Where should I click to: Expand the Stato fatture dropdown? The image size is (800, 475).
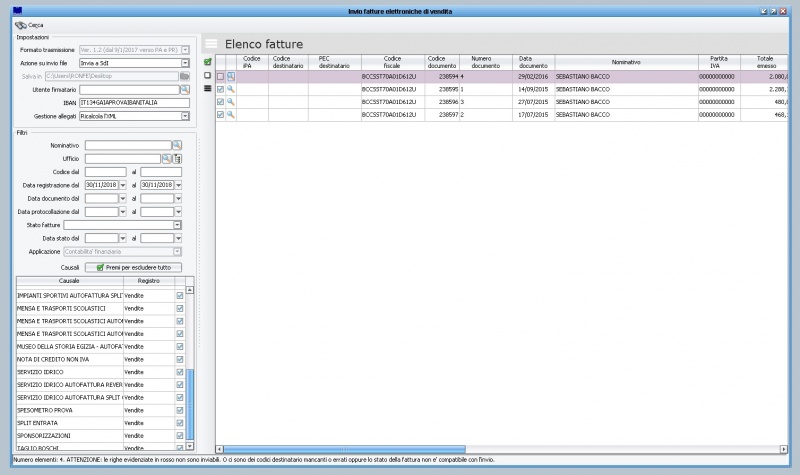point(176,225)
